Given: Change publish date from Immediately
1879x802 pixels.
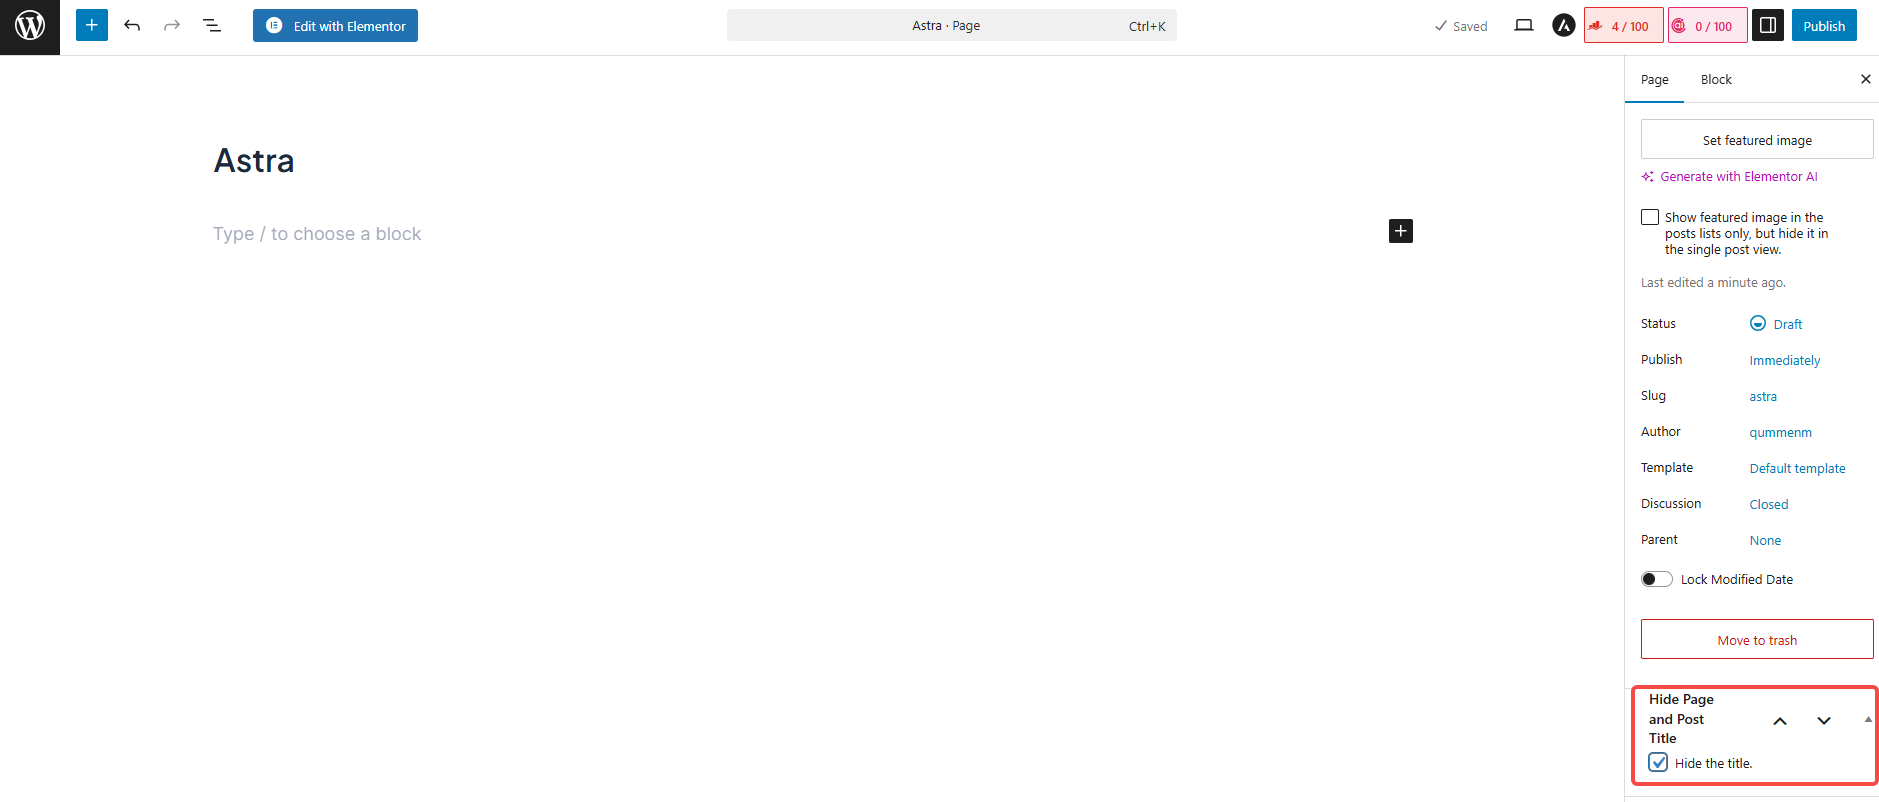Looking at the screenshot, I should tap(1785, 361).
